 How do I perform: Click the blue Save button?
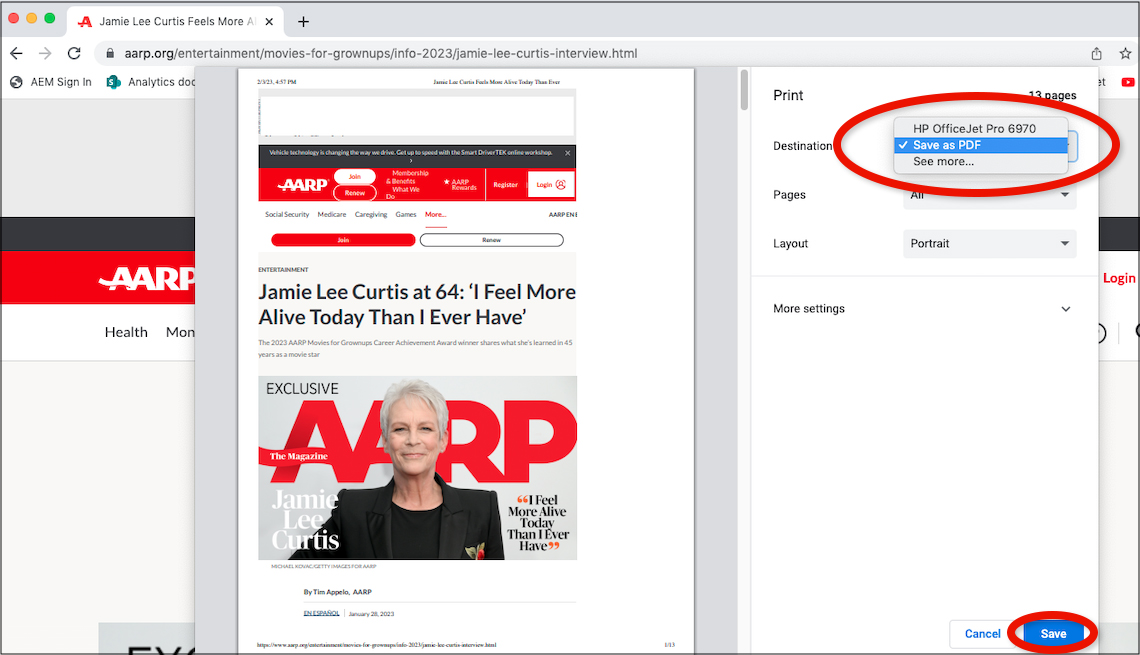1053,633
